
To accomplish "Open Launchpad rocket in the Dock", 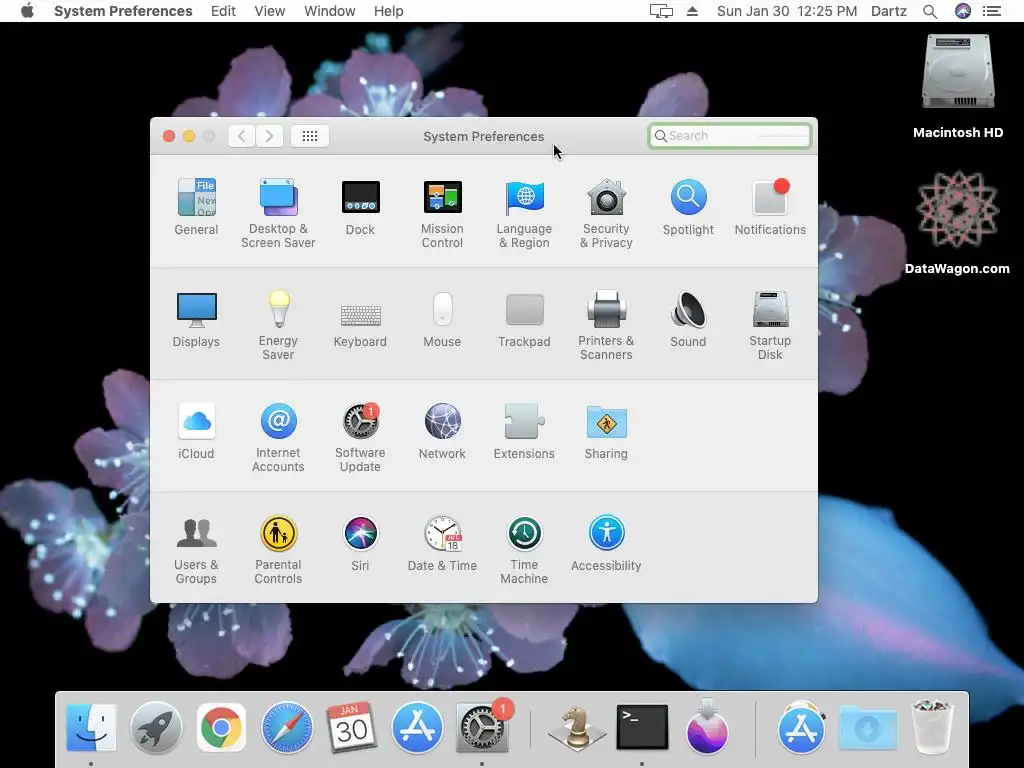I will pos(156,728).
